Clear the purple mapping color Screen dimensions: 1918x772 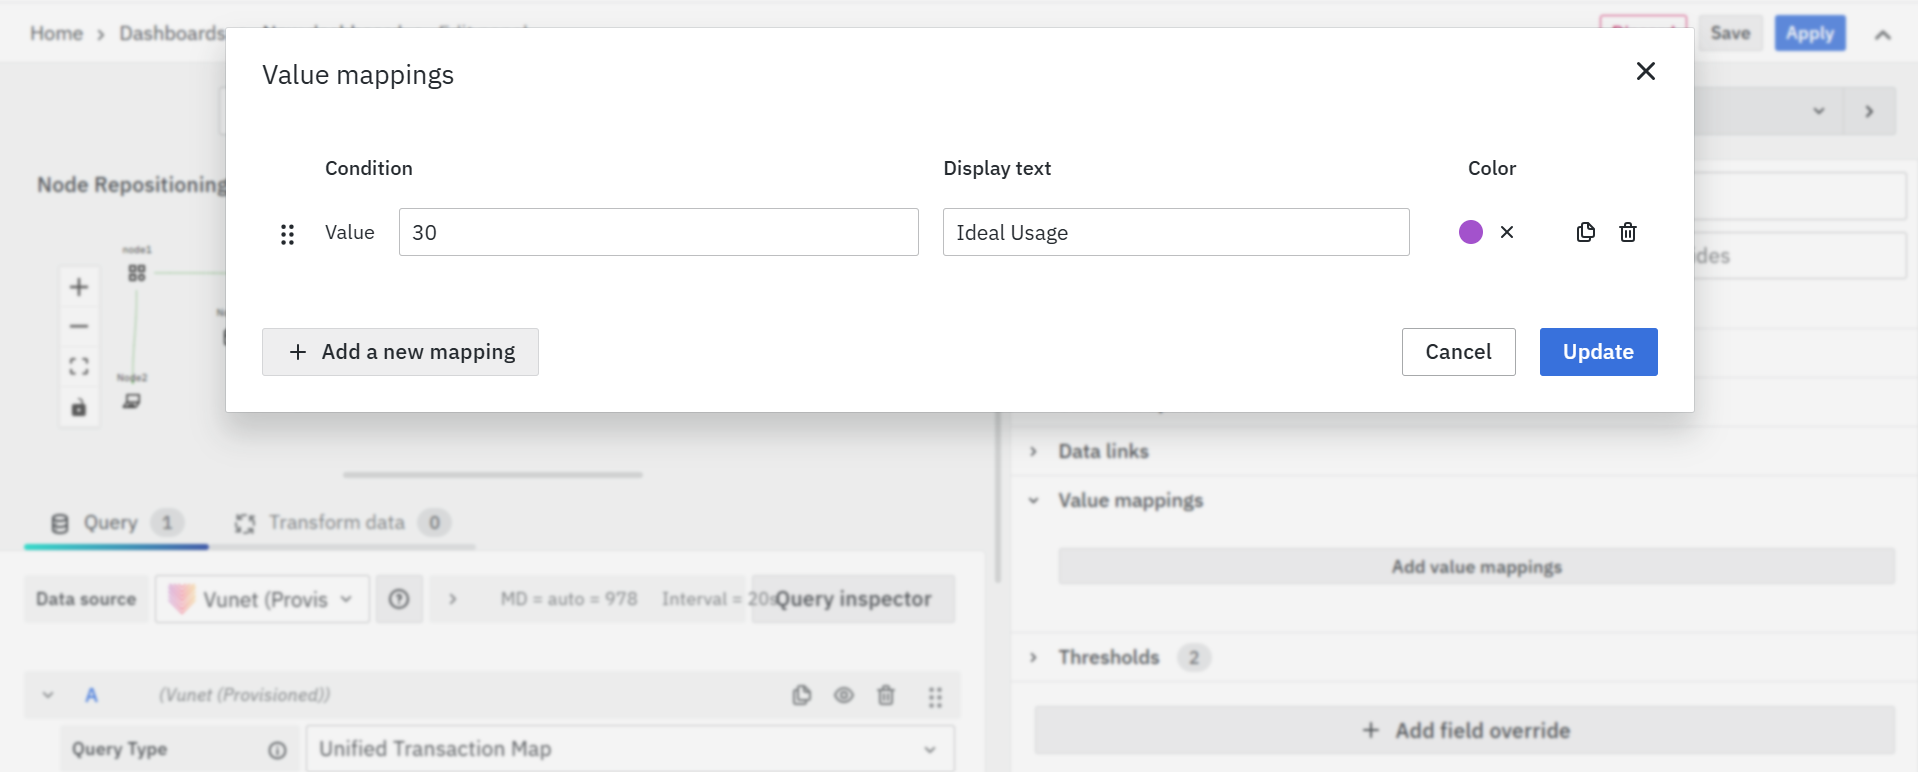coord(1507,232)
